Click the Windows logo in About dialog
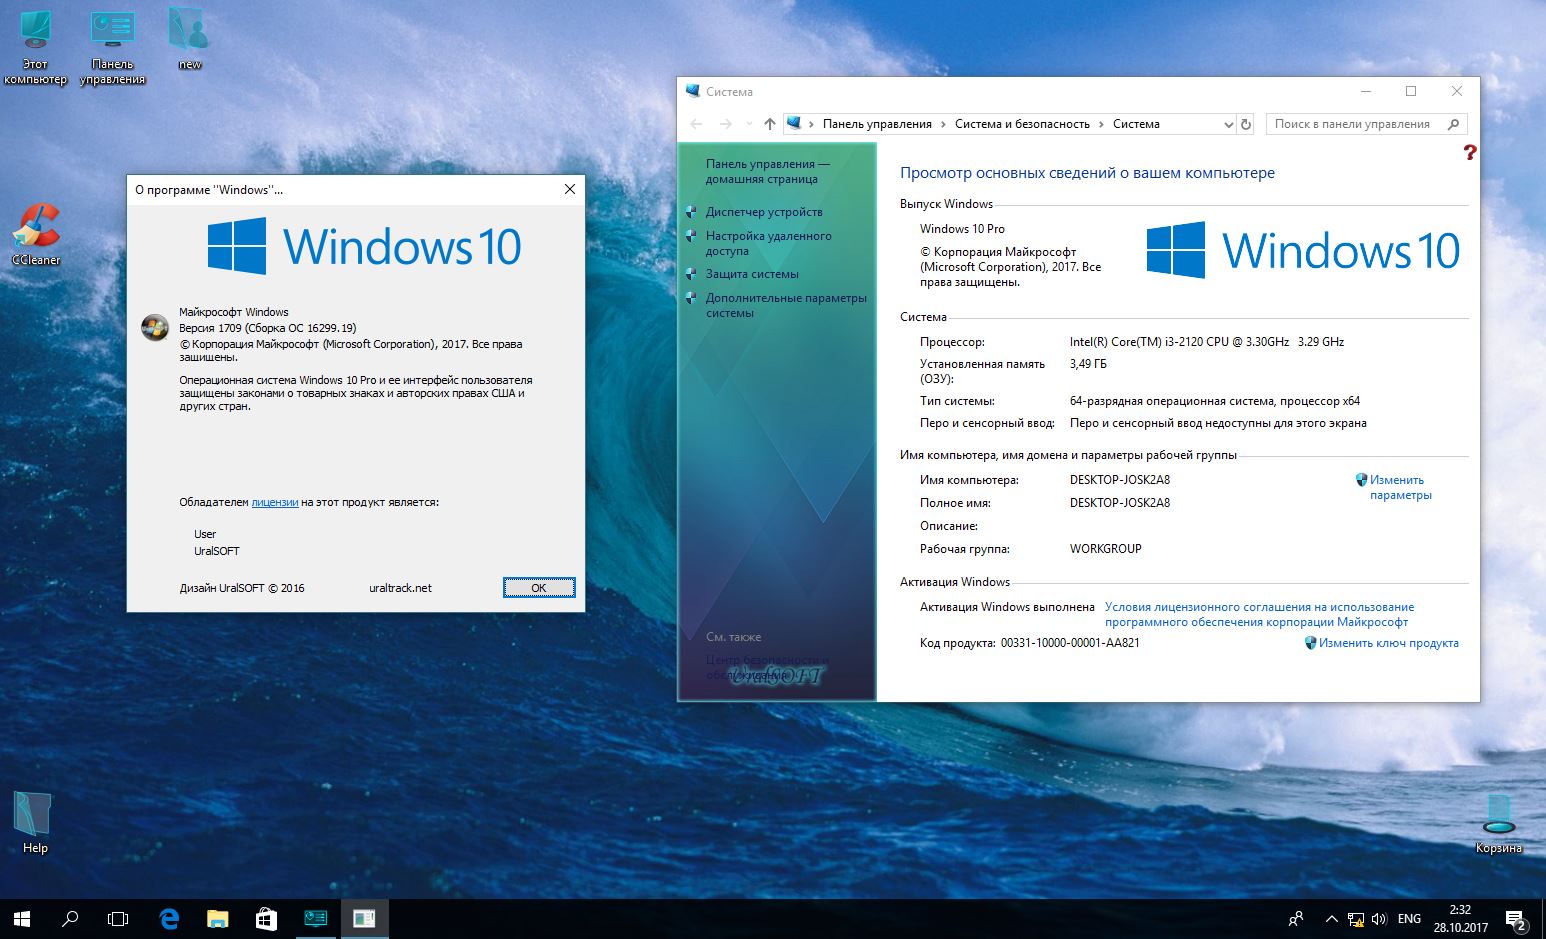This screenshot has height=939, width=1546. pyautogui.click(x=364, y=246)
